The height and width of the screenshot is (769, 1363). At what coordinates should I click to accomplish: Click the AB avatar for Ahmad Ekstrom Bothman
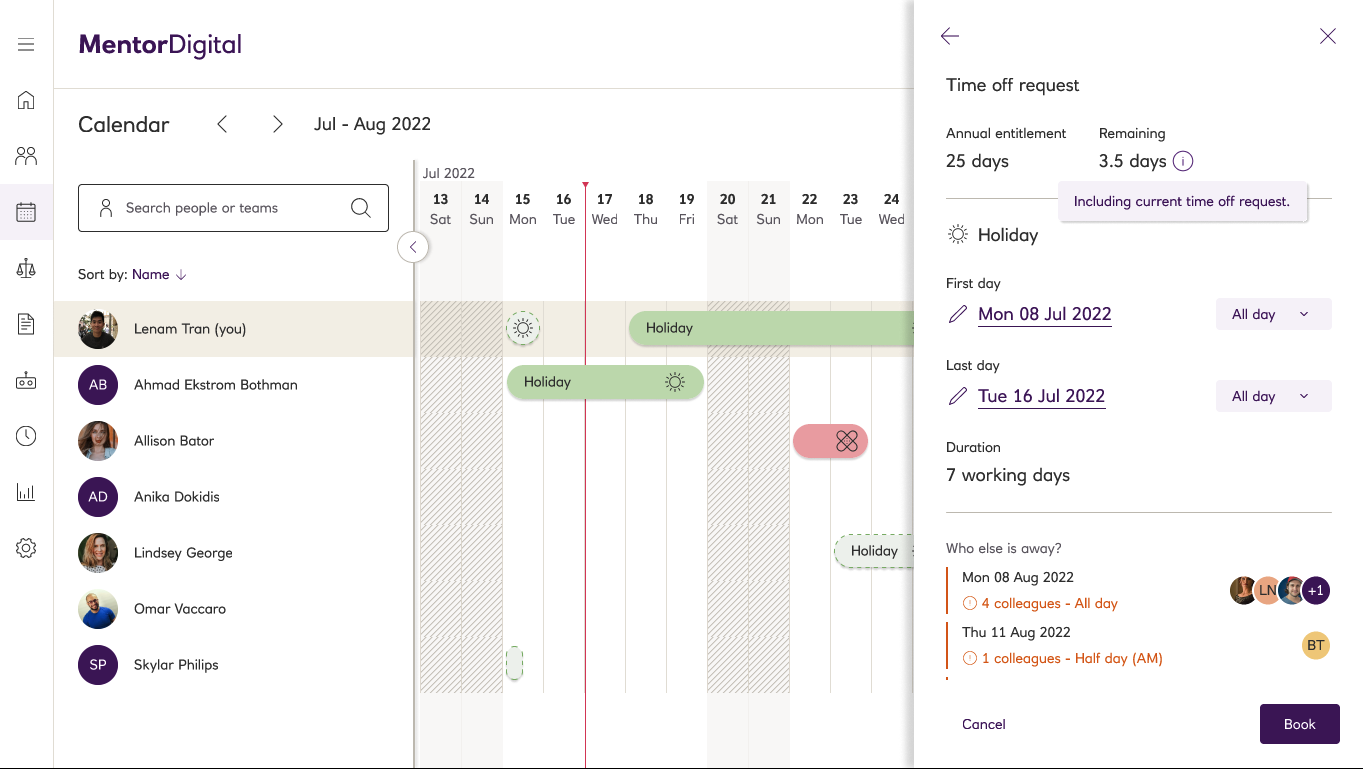[x=98, y=385]
